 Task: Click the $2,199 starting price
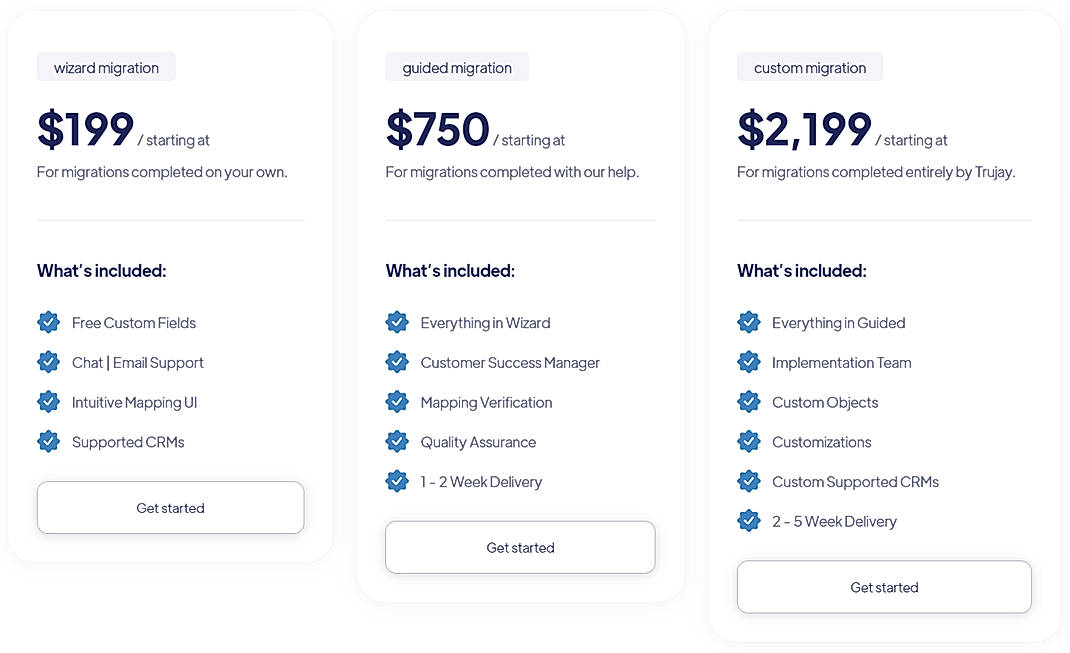804,130
